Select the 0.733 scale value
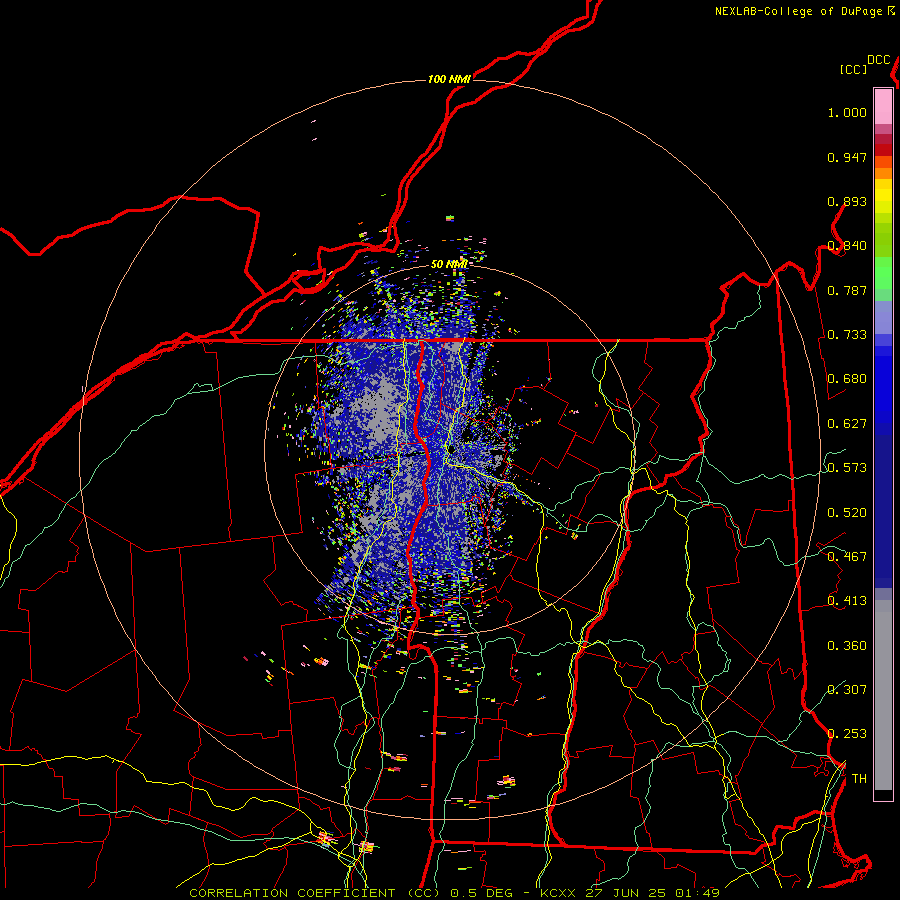Image resolution: width=900 pixels, height=900 pixels. tap(847, 335)
